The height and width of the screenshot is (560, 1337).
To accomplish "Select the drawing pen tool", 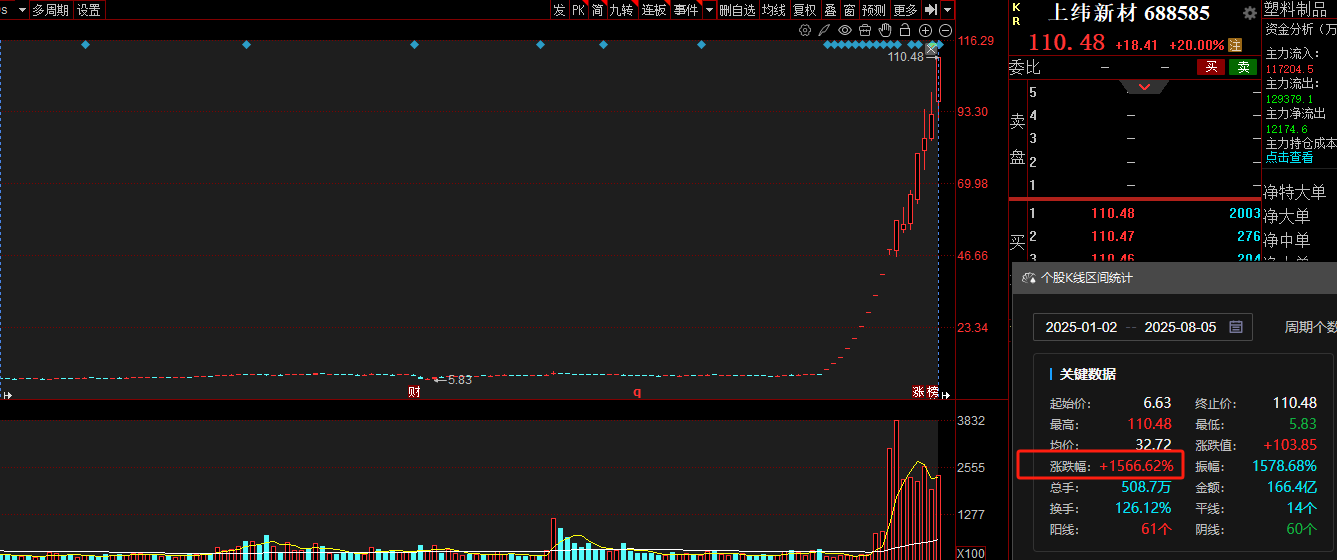I will 825,31.
